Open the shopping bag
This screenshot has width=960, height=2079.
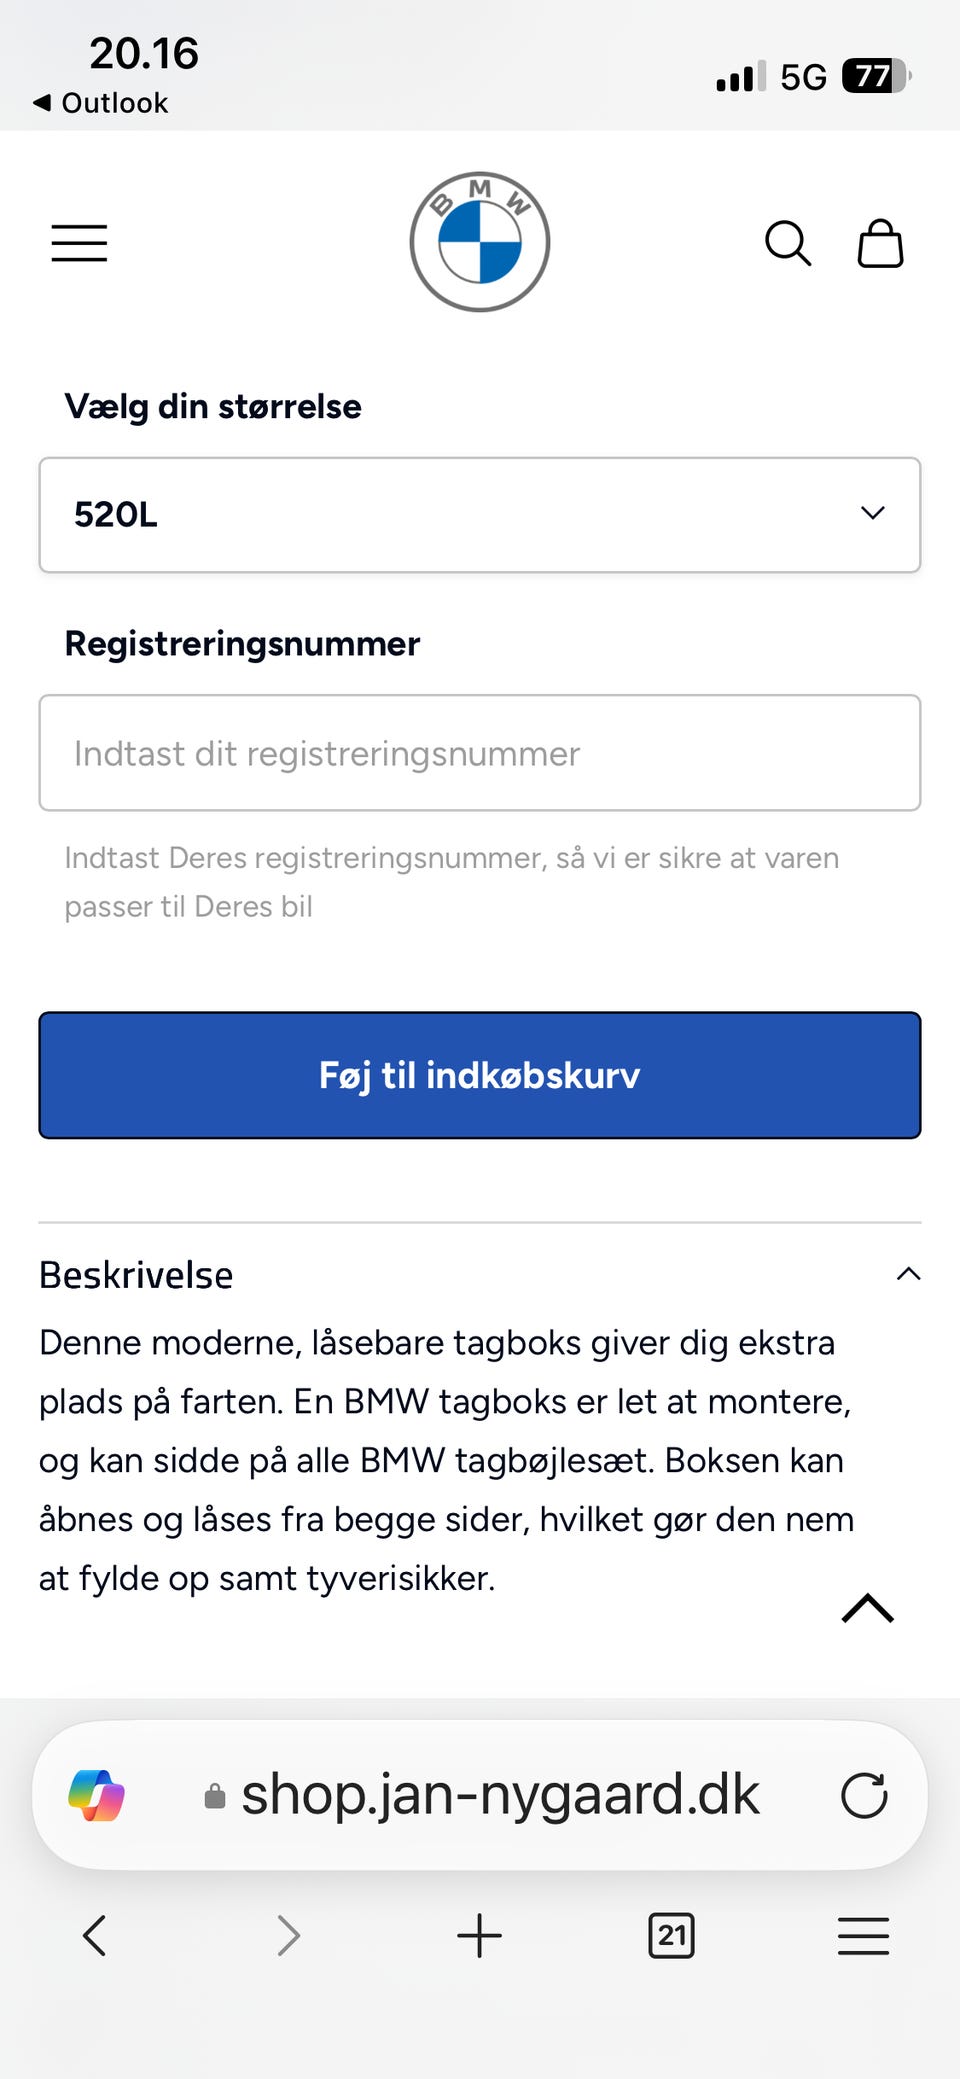click(880, 243)
